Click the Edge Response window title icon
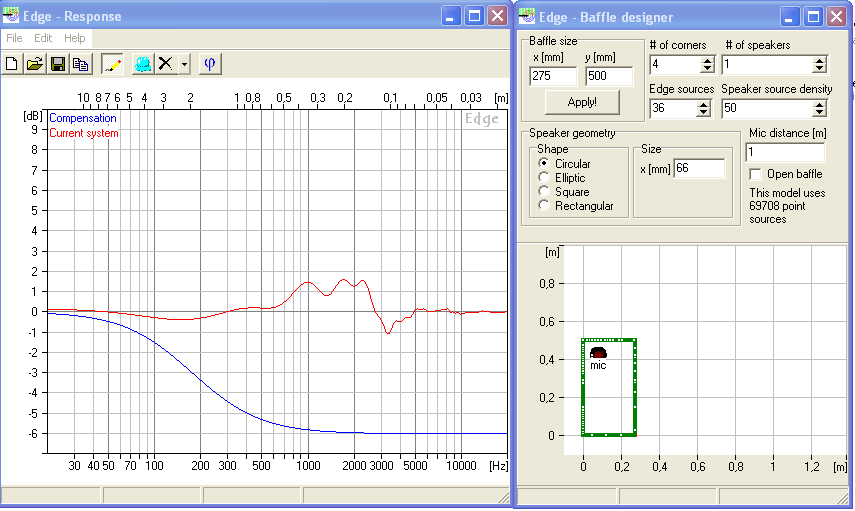 10,15
